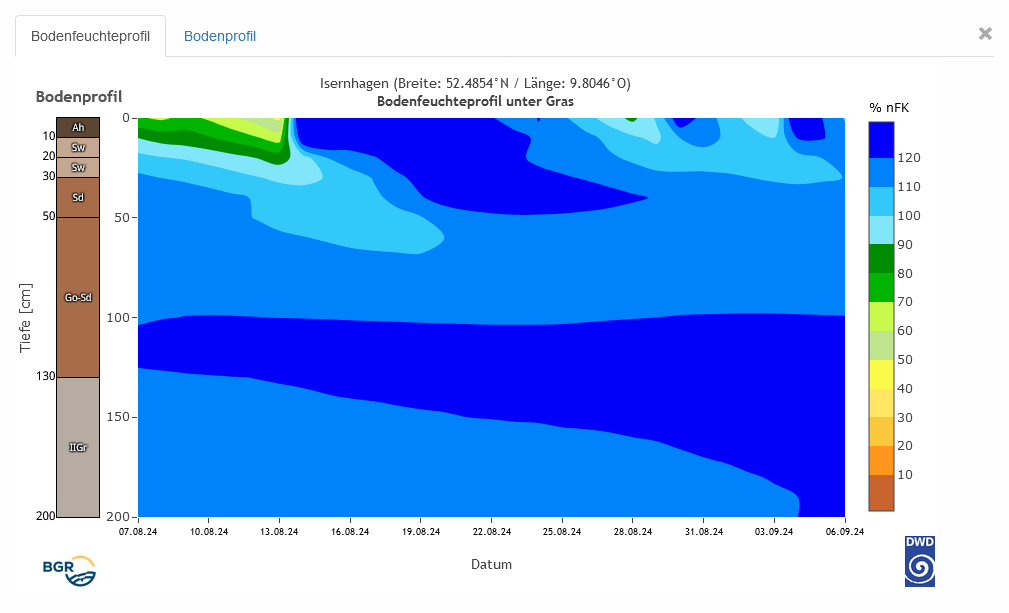This screenshot has width=1009, height=613.
Task: Click the Sw horizon between 10 and 20 cm
Action: coord(78,147)
